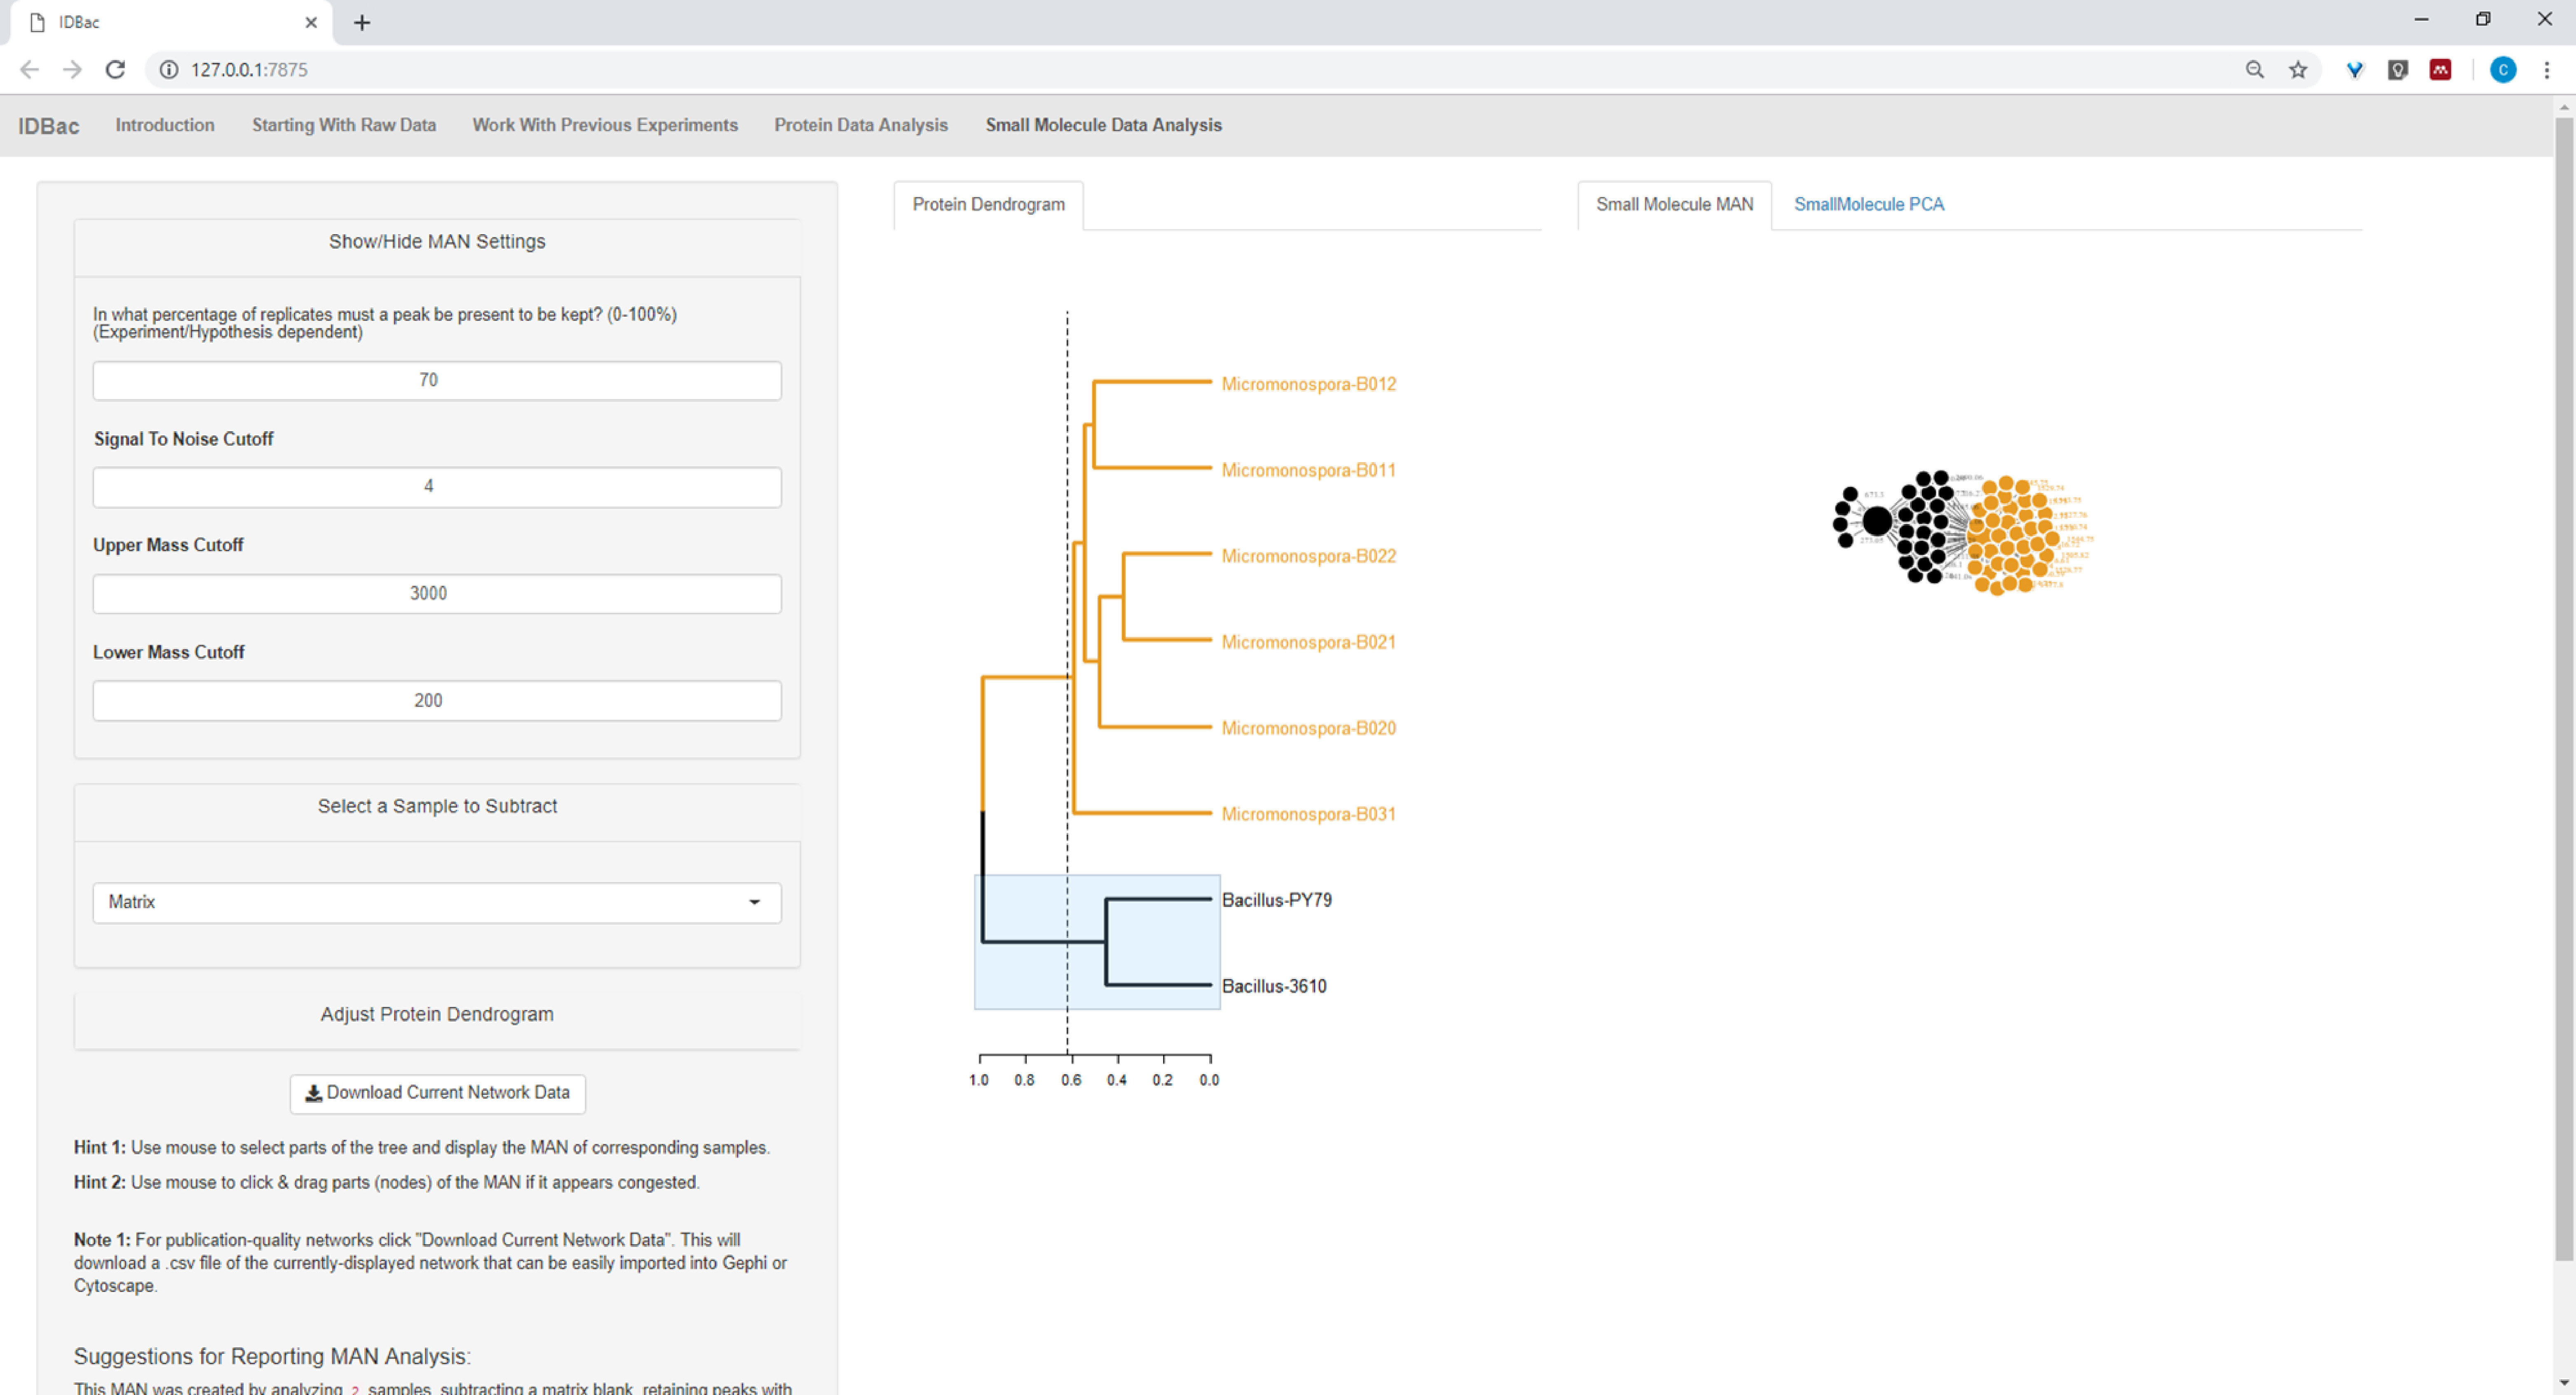Open the Matrix sample dropdown
Viewport: 2576px width, 1395px height.
coord(437,902)
